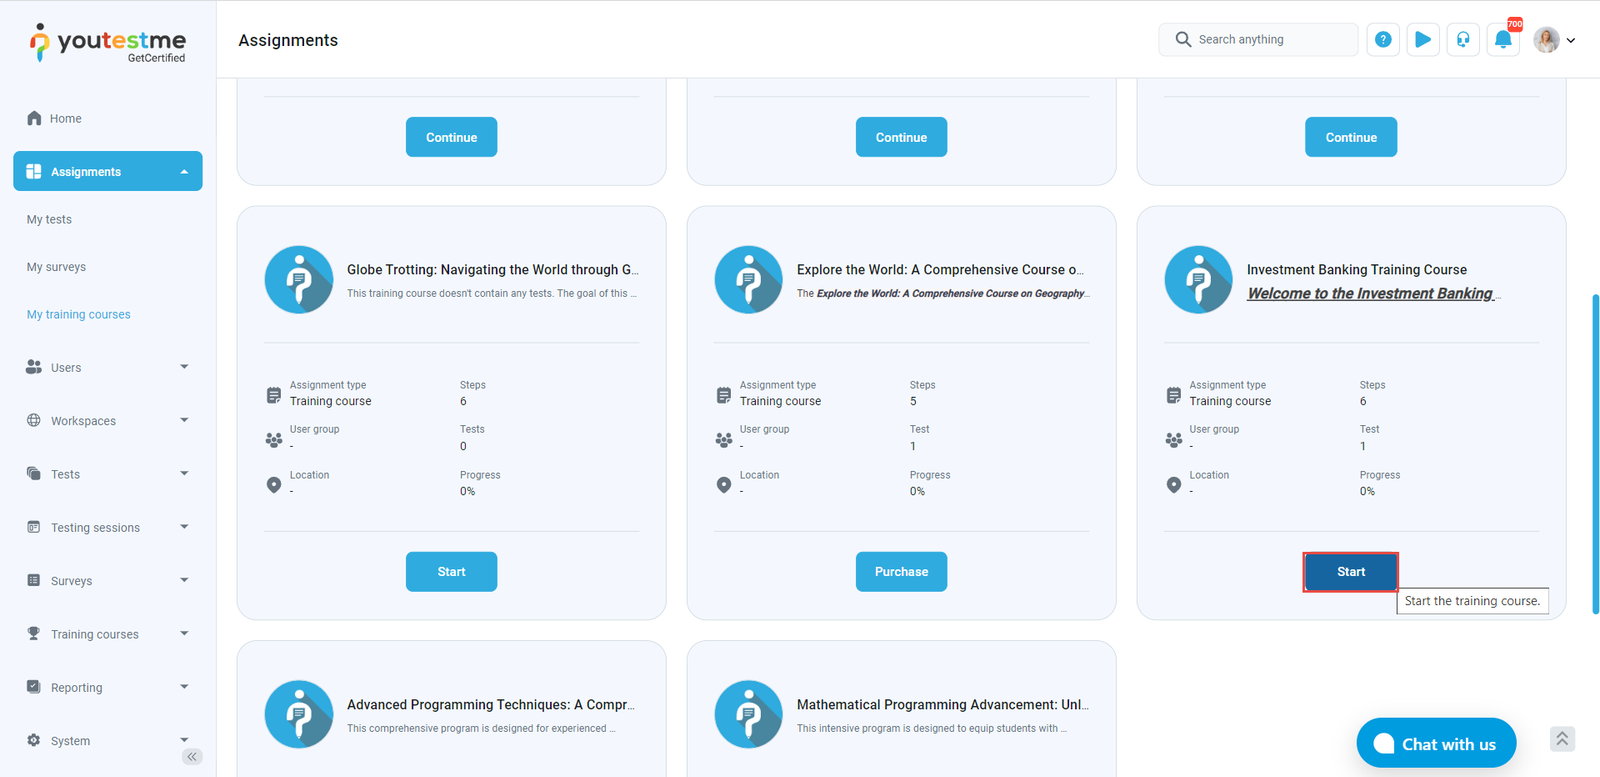Expand the Users menu arrow
This screenshot has height=777, width=1600.
pos(184,367)
